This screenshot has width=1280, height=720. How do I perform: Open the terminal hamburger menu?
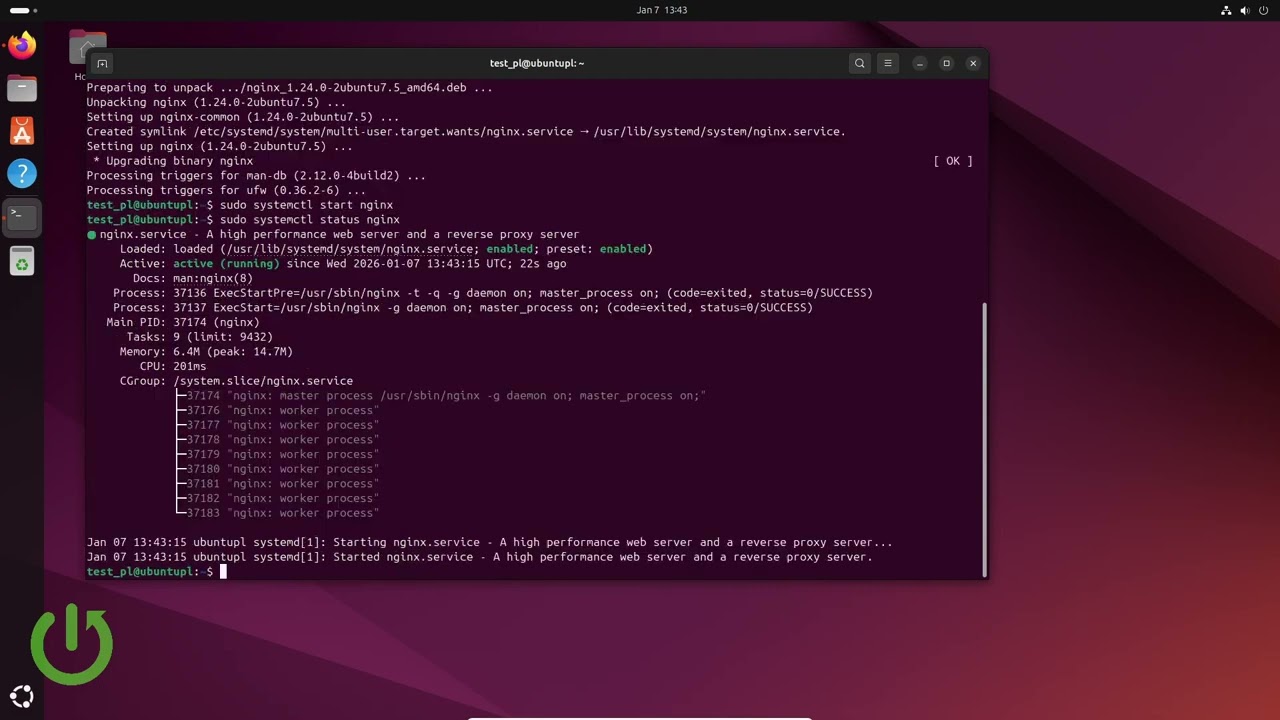click(887, 63)
